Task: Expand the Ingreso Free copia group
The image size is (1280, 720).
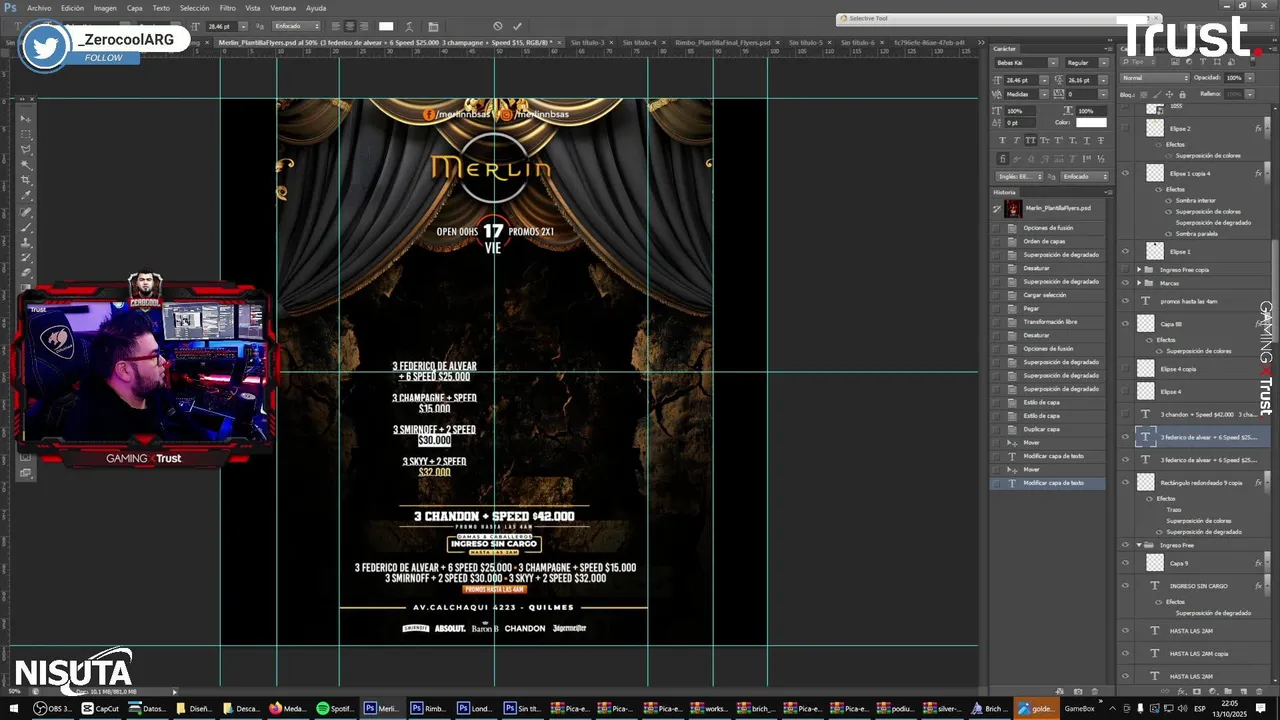Action: (x=1138, y=270)
